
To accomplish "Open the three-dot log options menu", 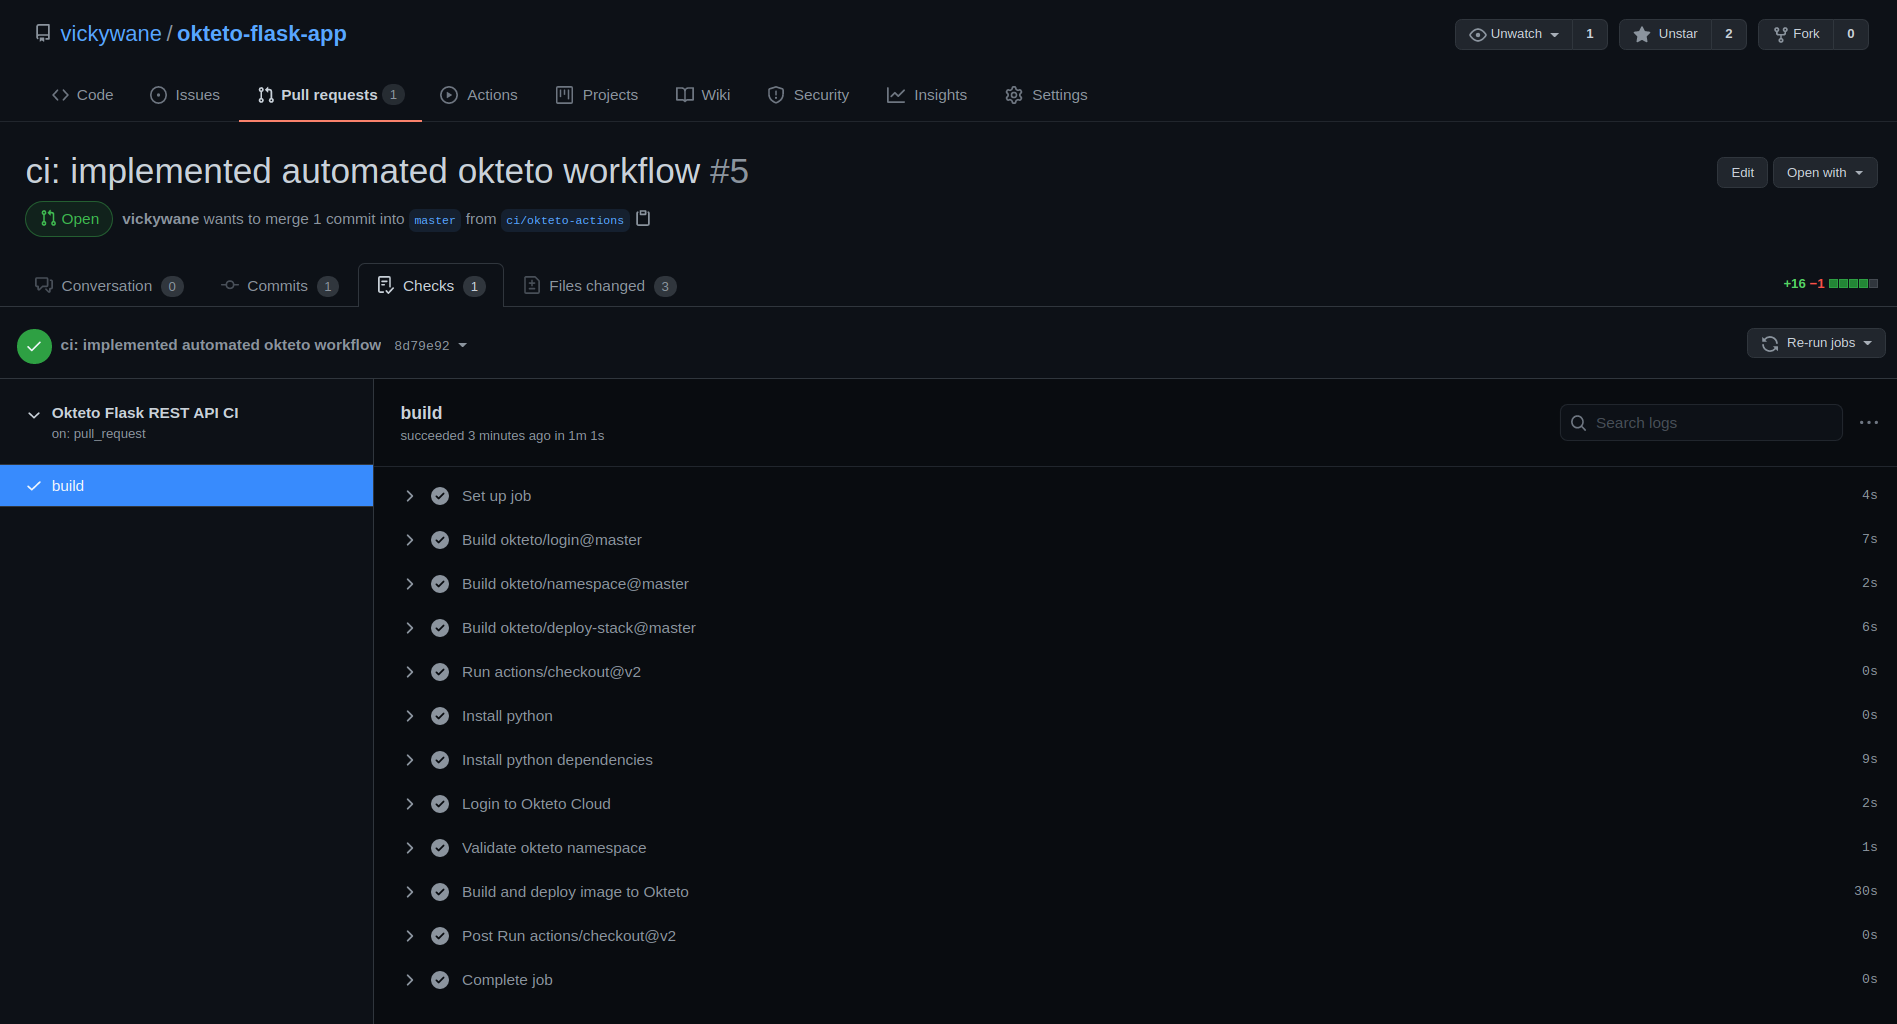I will 1868,423.
